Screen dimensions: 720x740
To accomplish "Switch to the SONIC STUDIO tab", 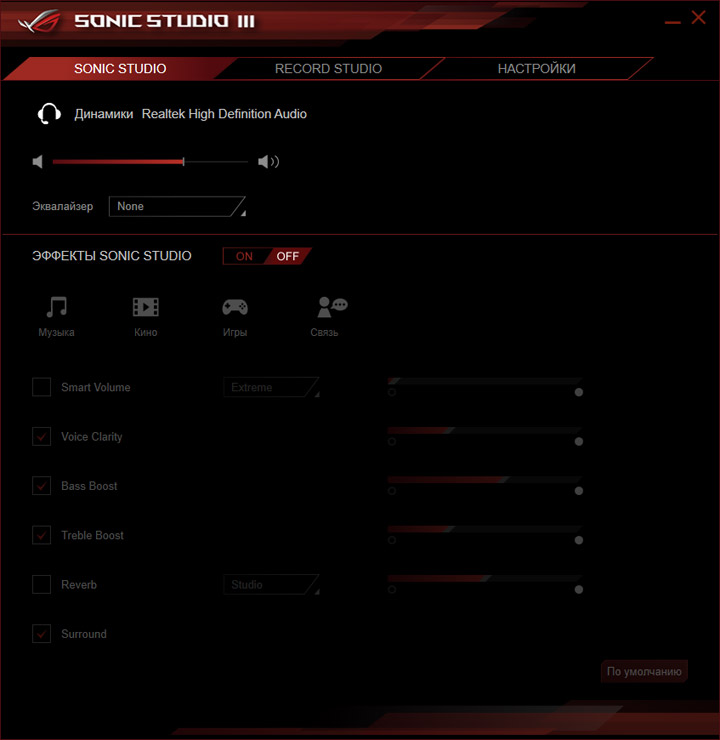I will point(120,69).
